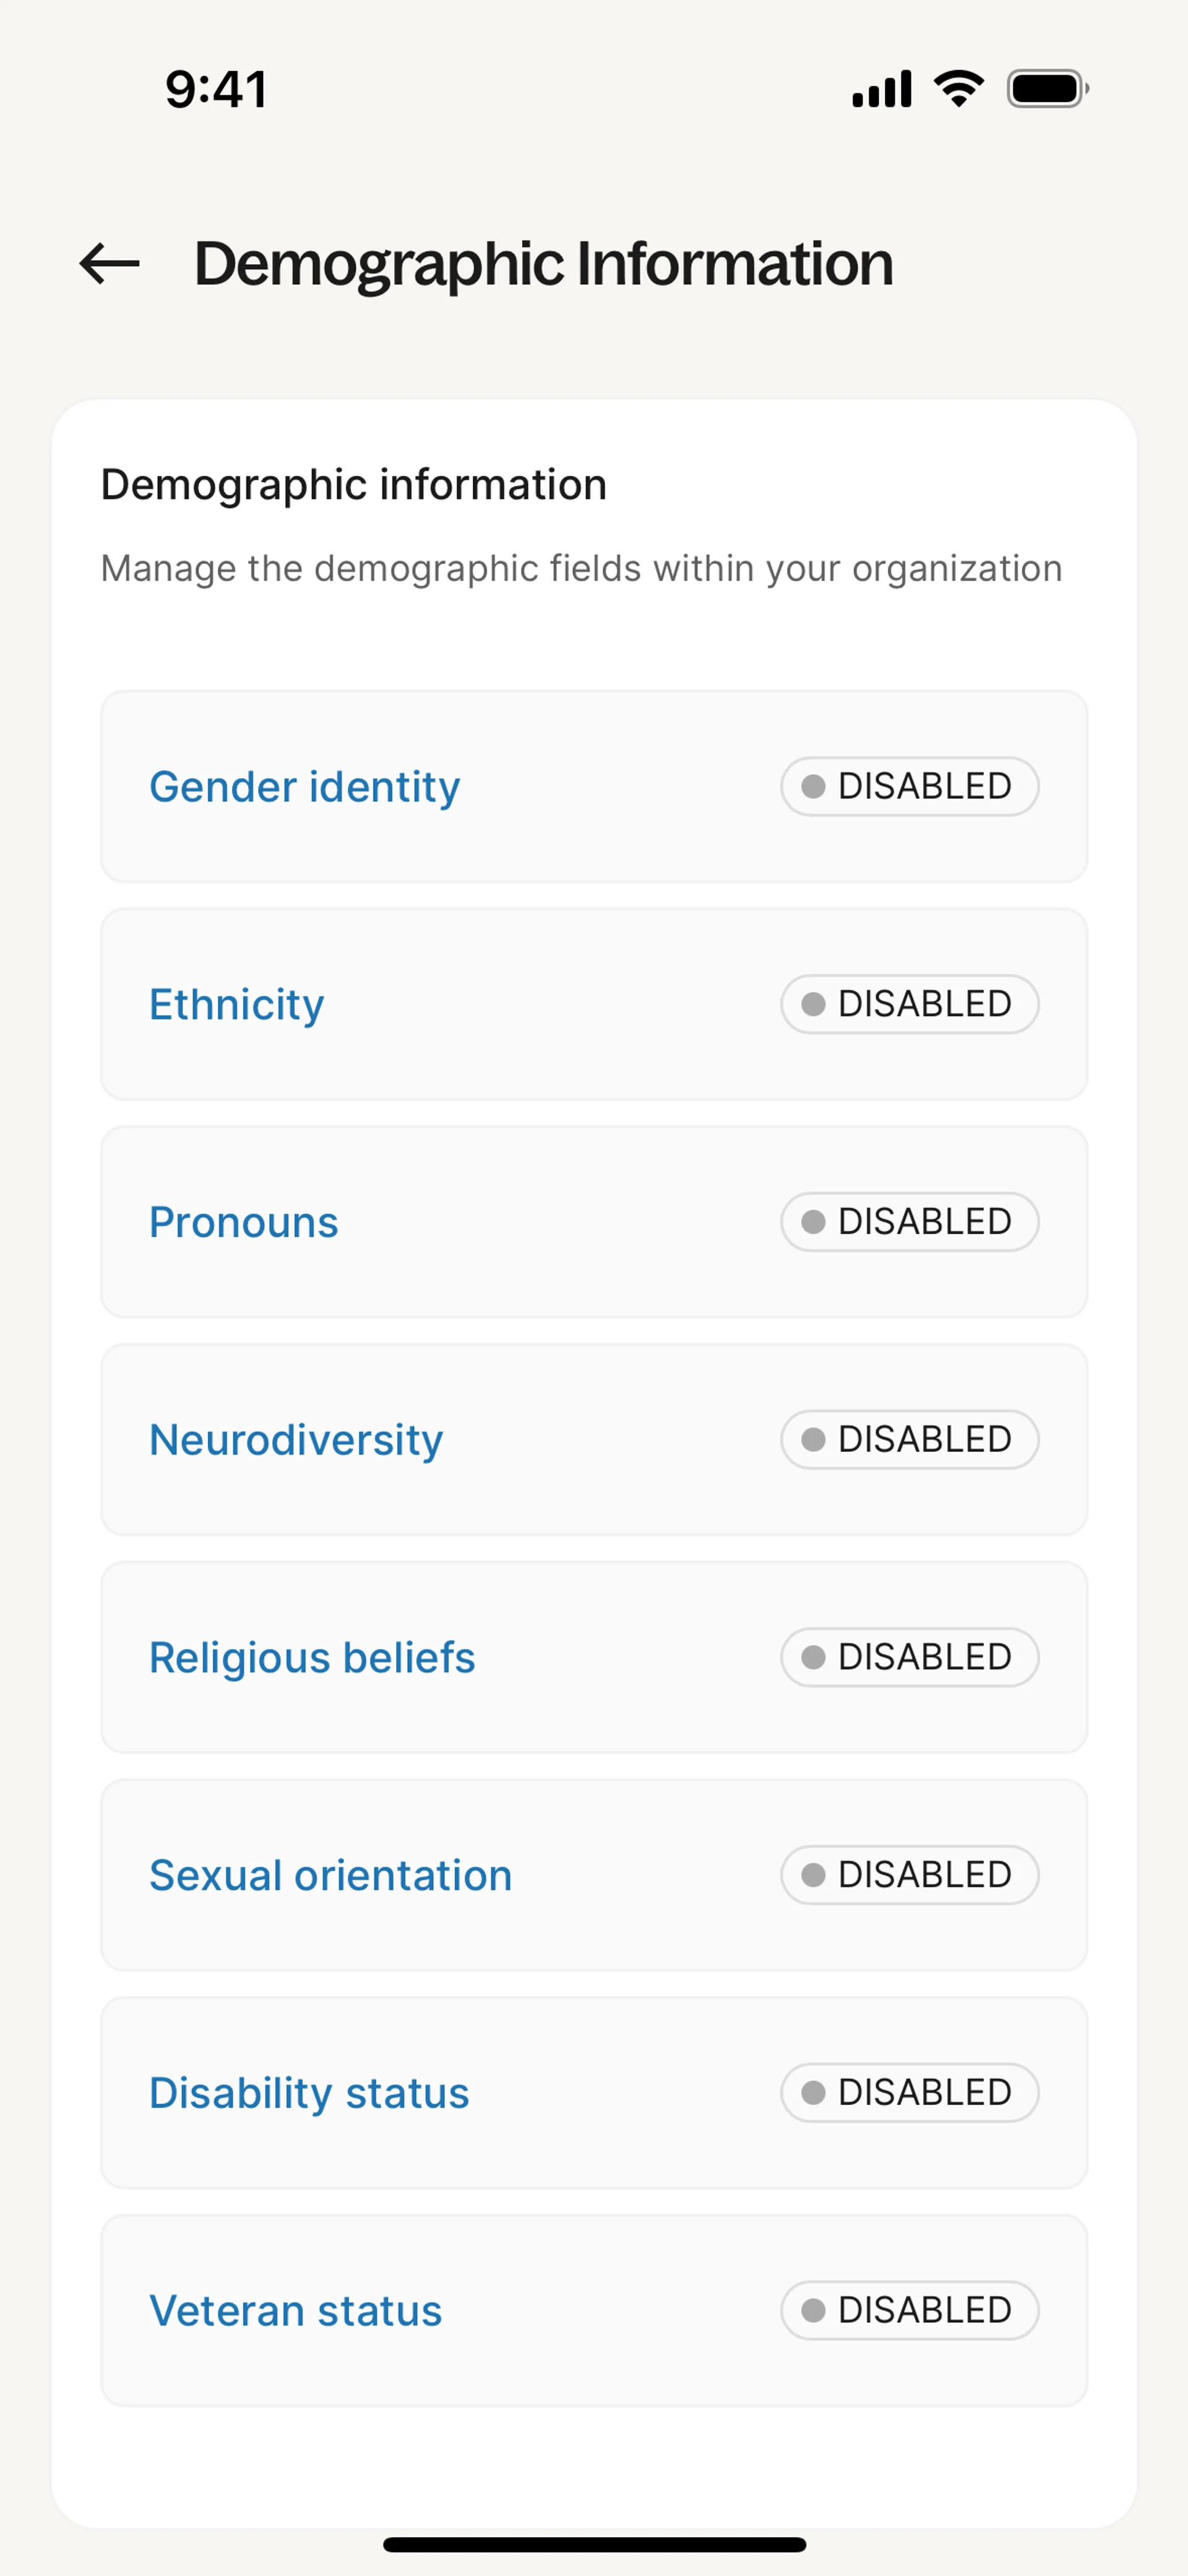Viewport: 1188px width, 2576px height.
Task: Click Gender identity DISABLED status badge
Action: pos(909,787)
